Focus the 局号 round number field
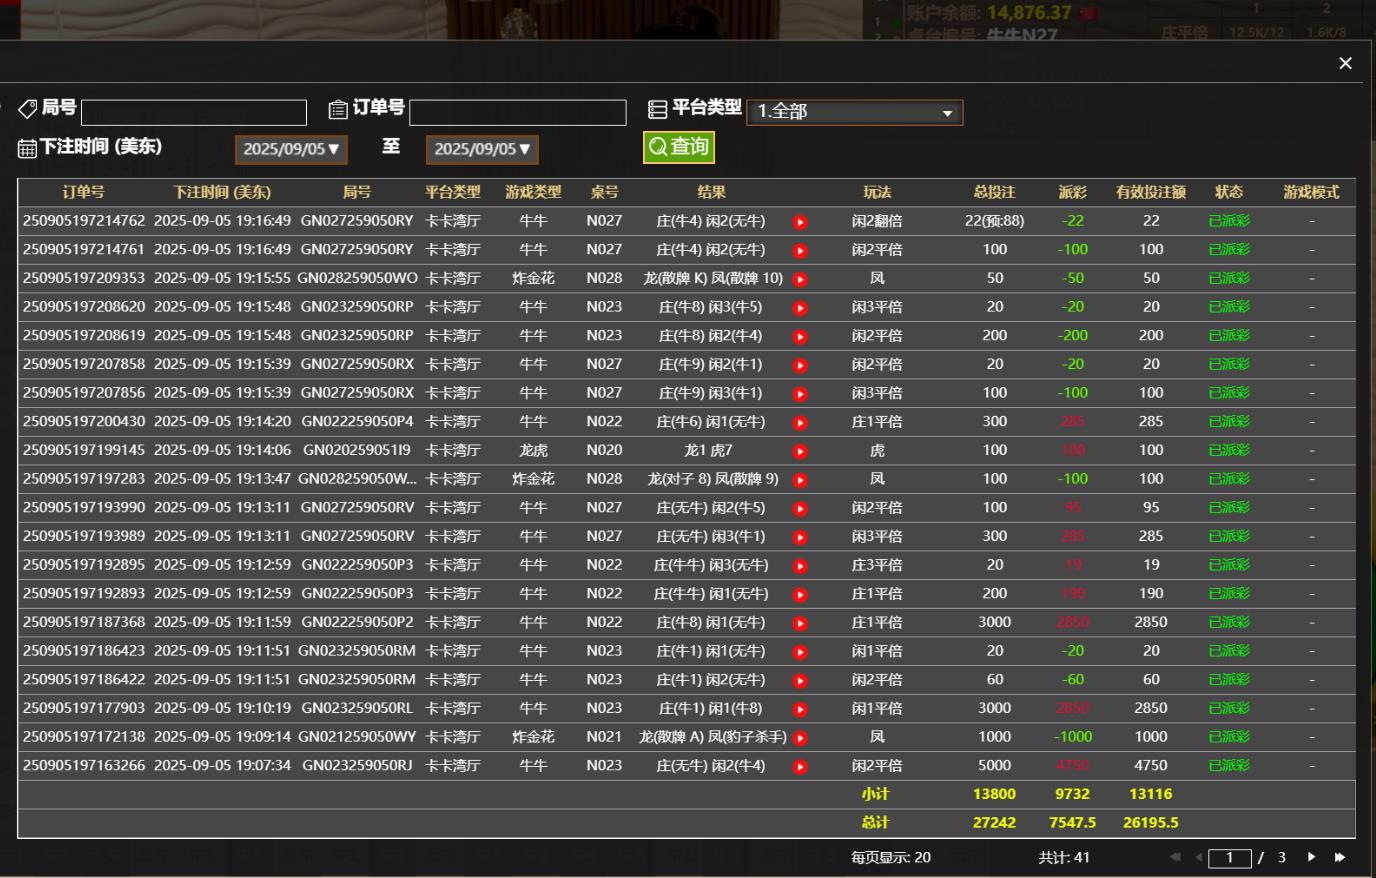 [194, 112]
